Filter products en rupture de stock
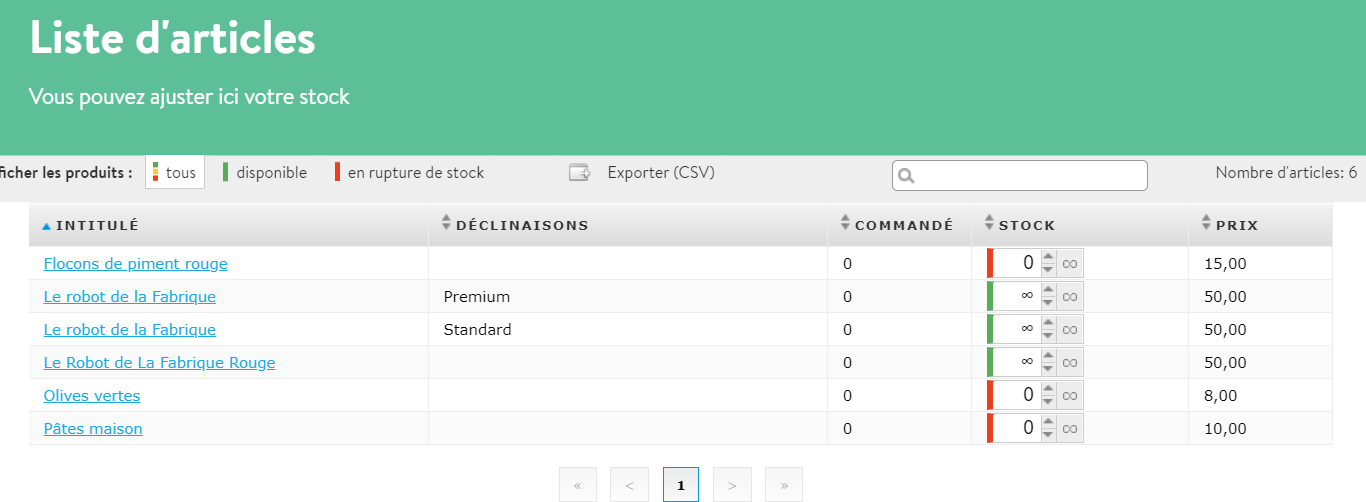 [414, 173]
